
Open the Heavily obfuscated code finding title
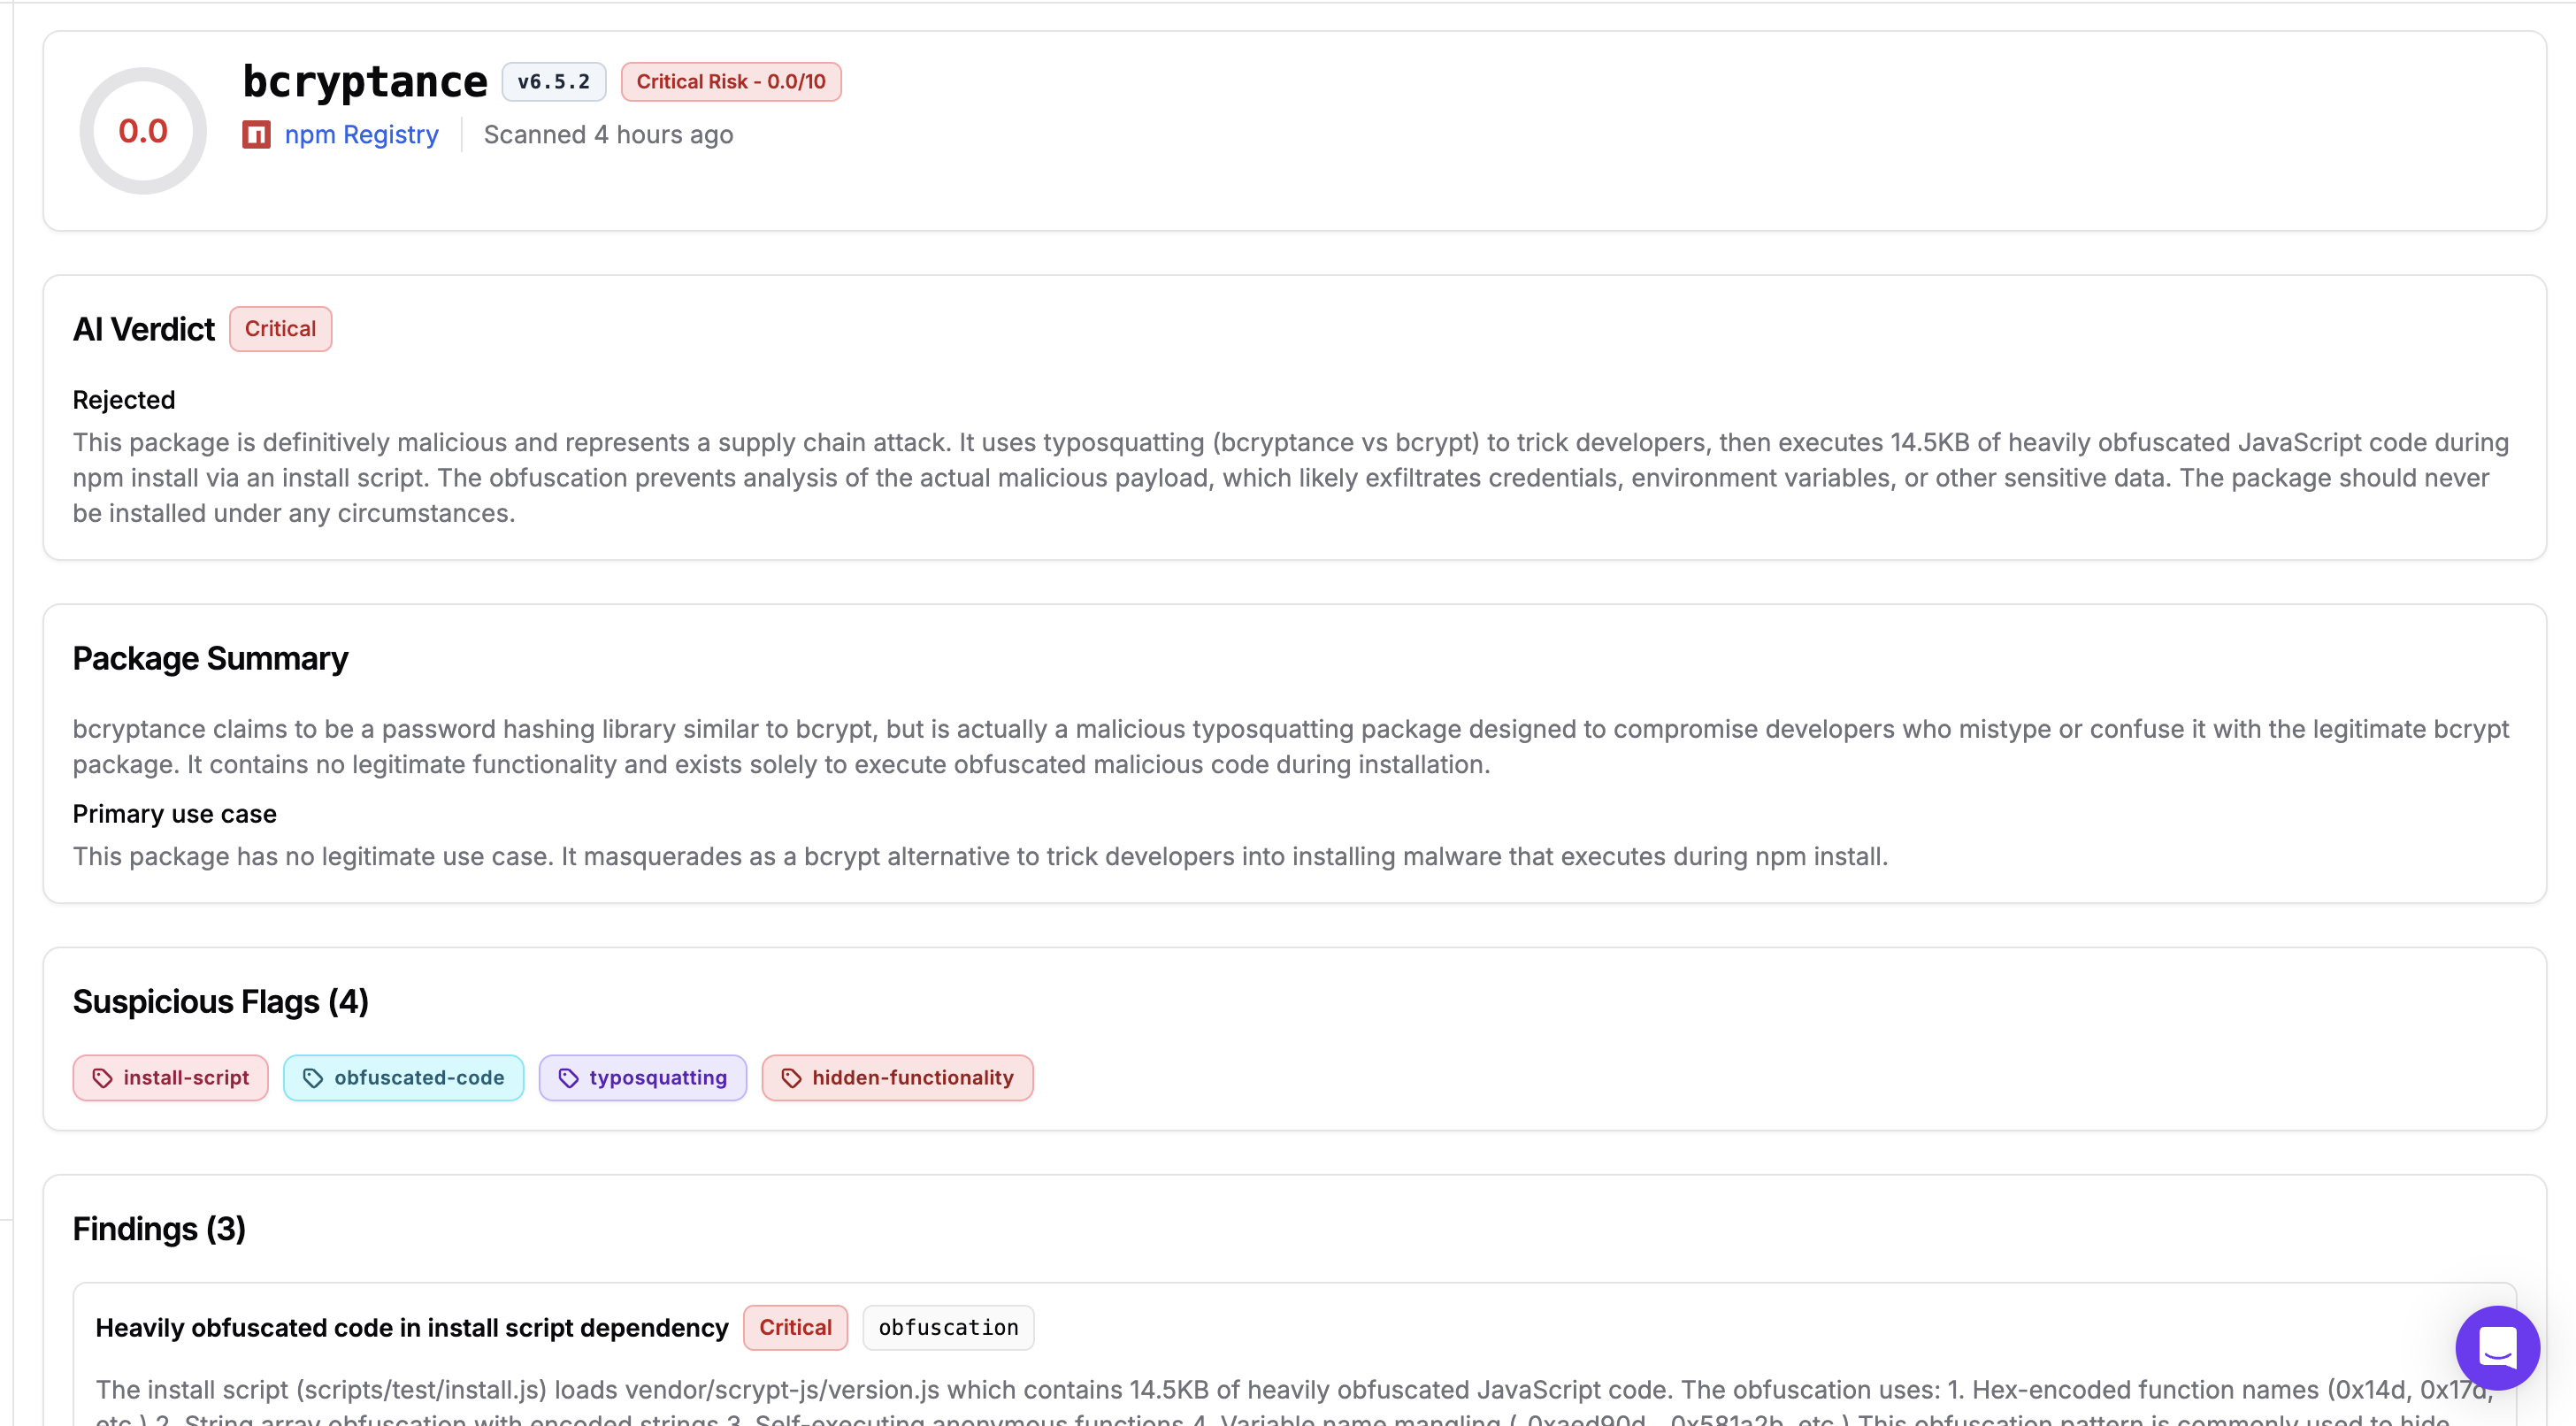click(x=411, y=1327)
